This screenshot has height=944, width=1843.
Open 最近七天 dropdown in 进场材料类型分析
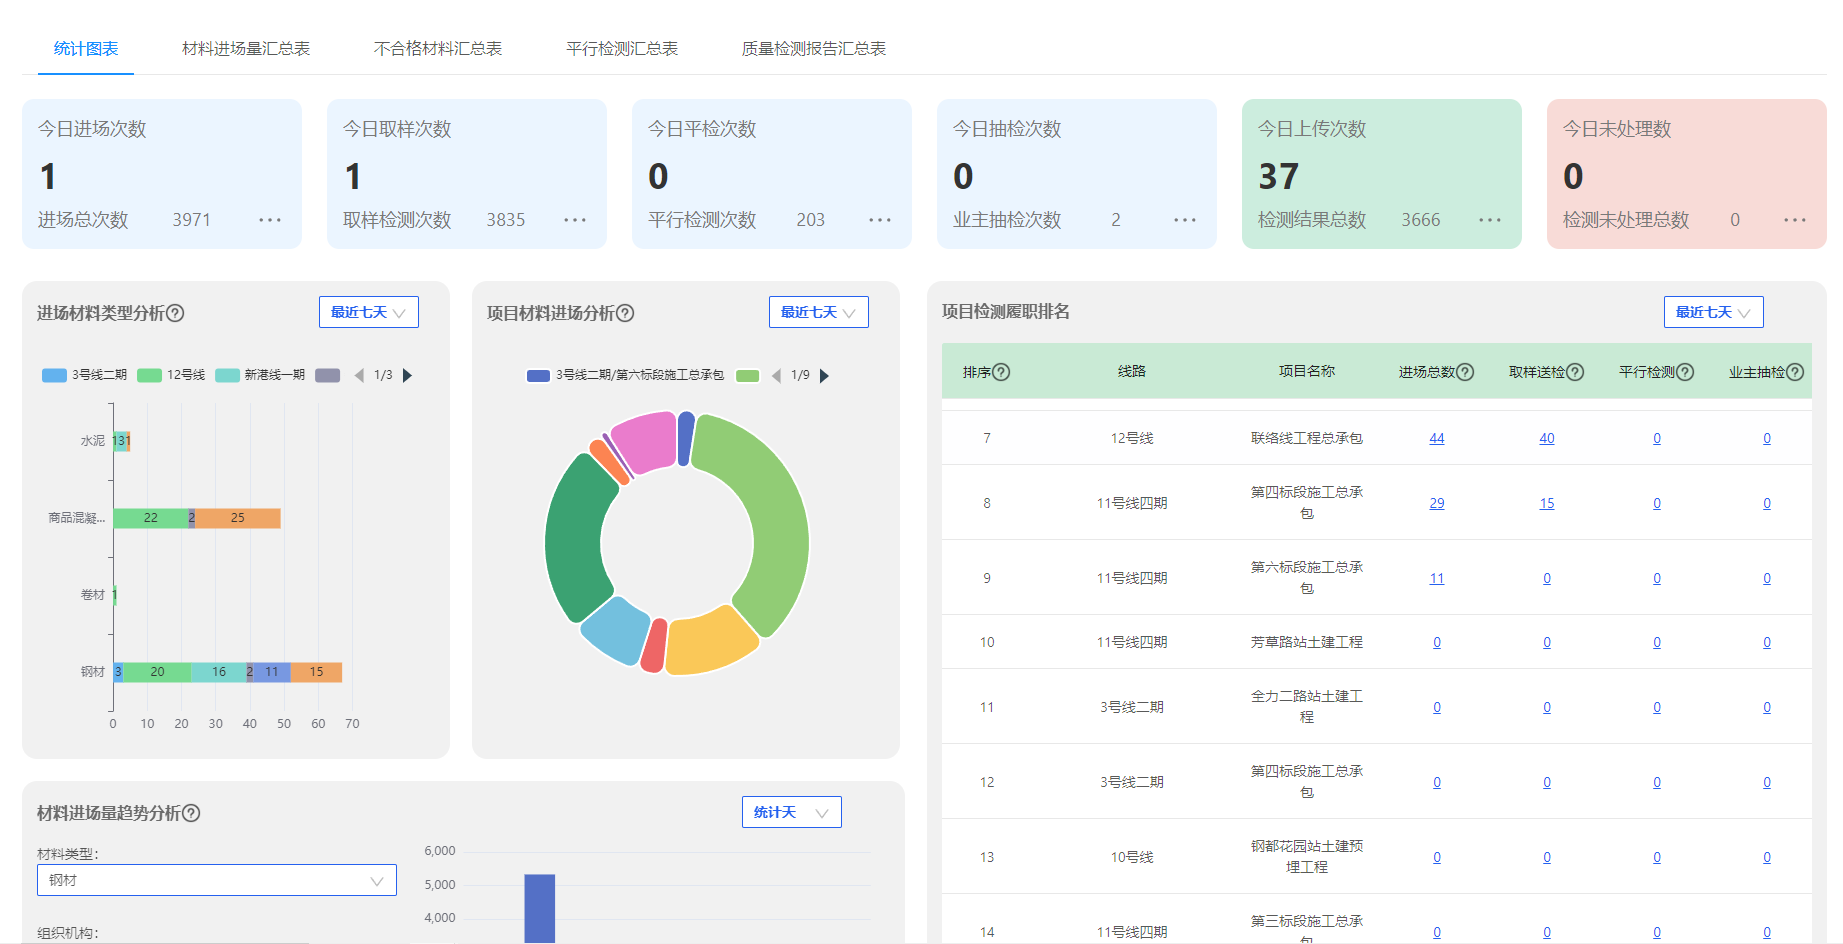(x=368, y=312)
